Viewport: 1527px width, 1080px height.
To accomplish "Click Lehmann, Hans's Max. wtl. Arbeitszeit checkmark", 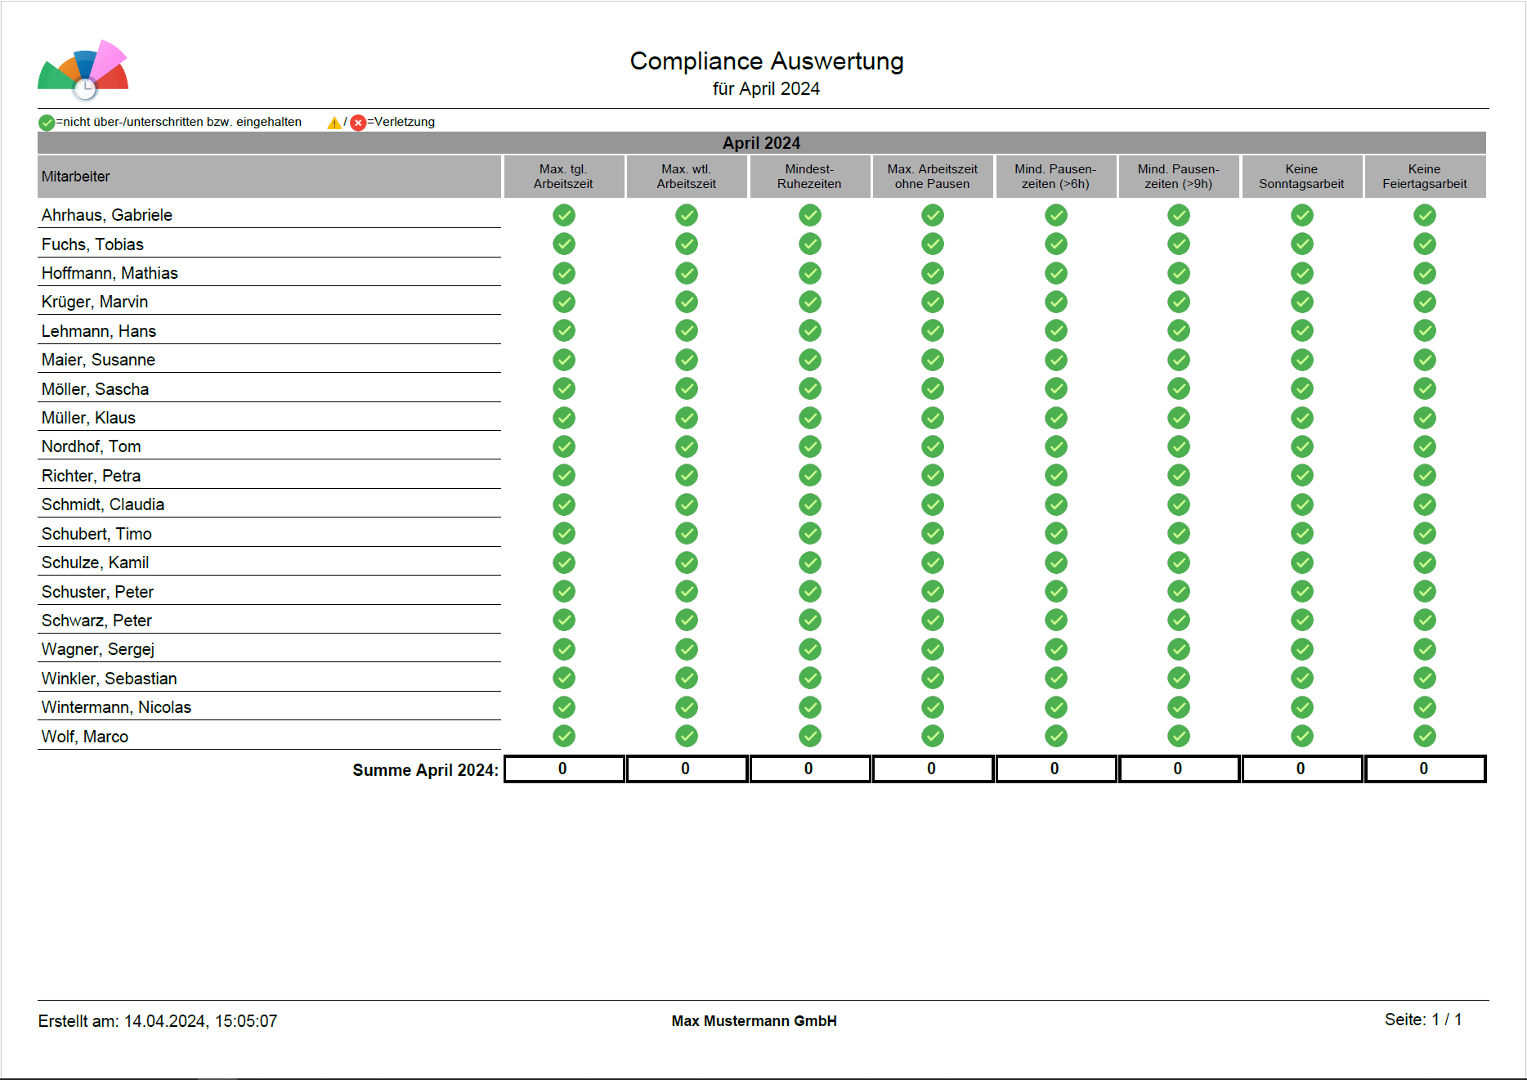I will tap(686, 331).
